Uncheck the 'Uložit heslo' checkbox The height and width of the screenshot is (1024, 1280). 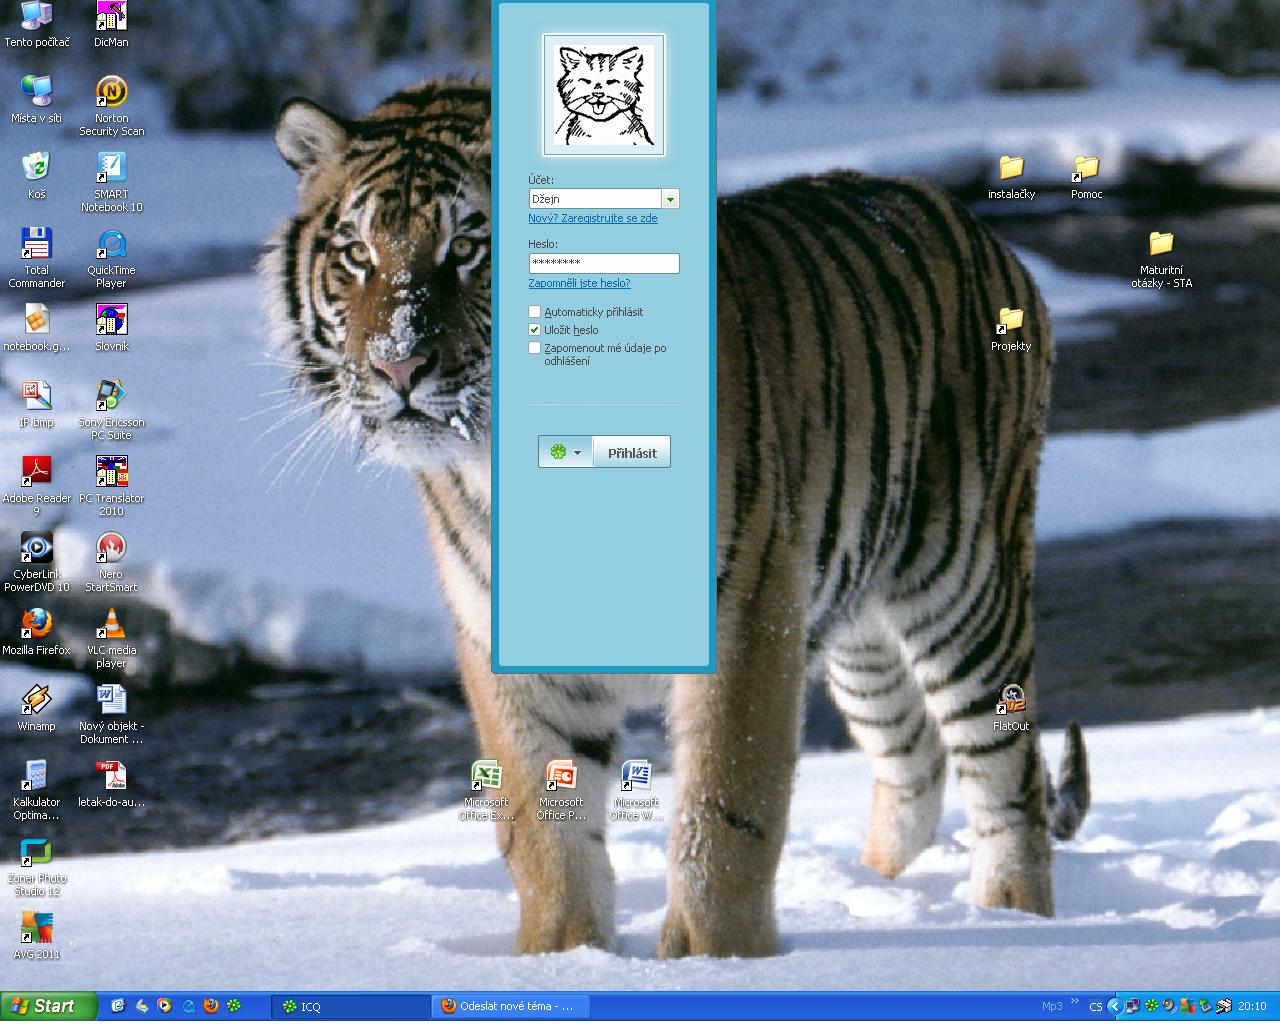tap(535, 330)
